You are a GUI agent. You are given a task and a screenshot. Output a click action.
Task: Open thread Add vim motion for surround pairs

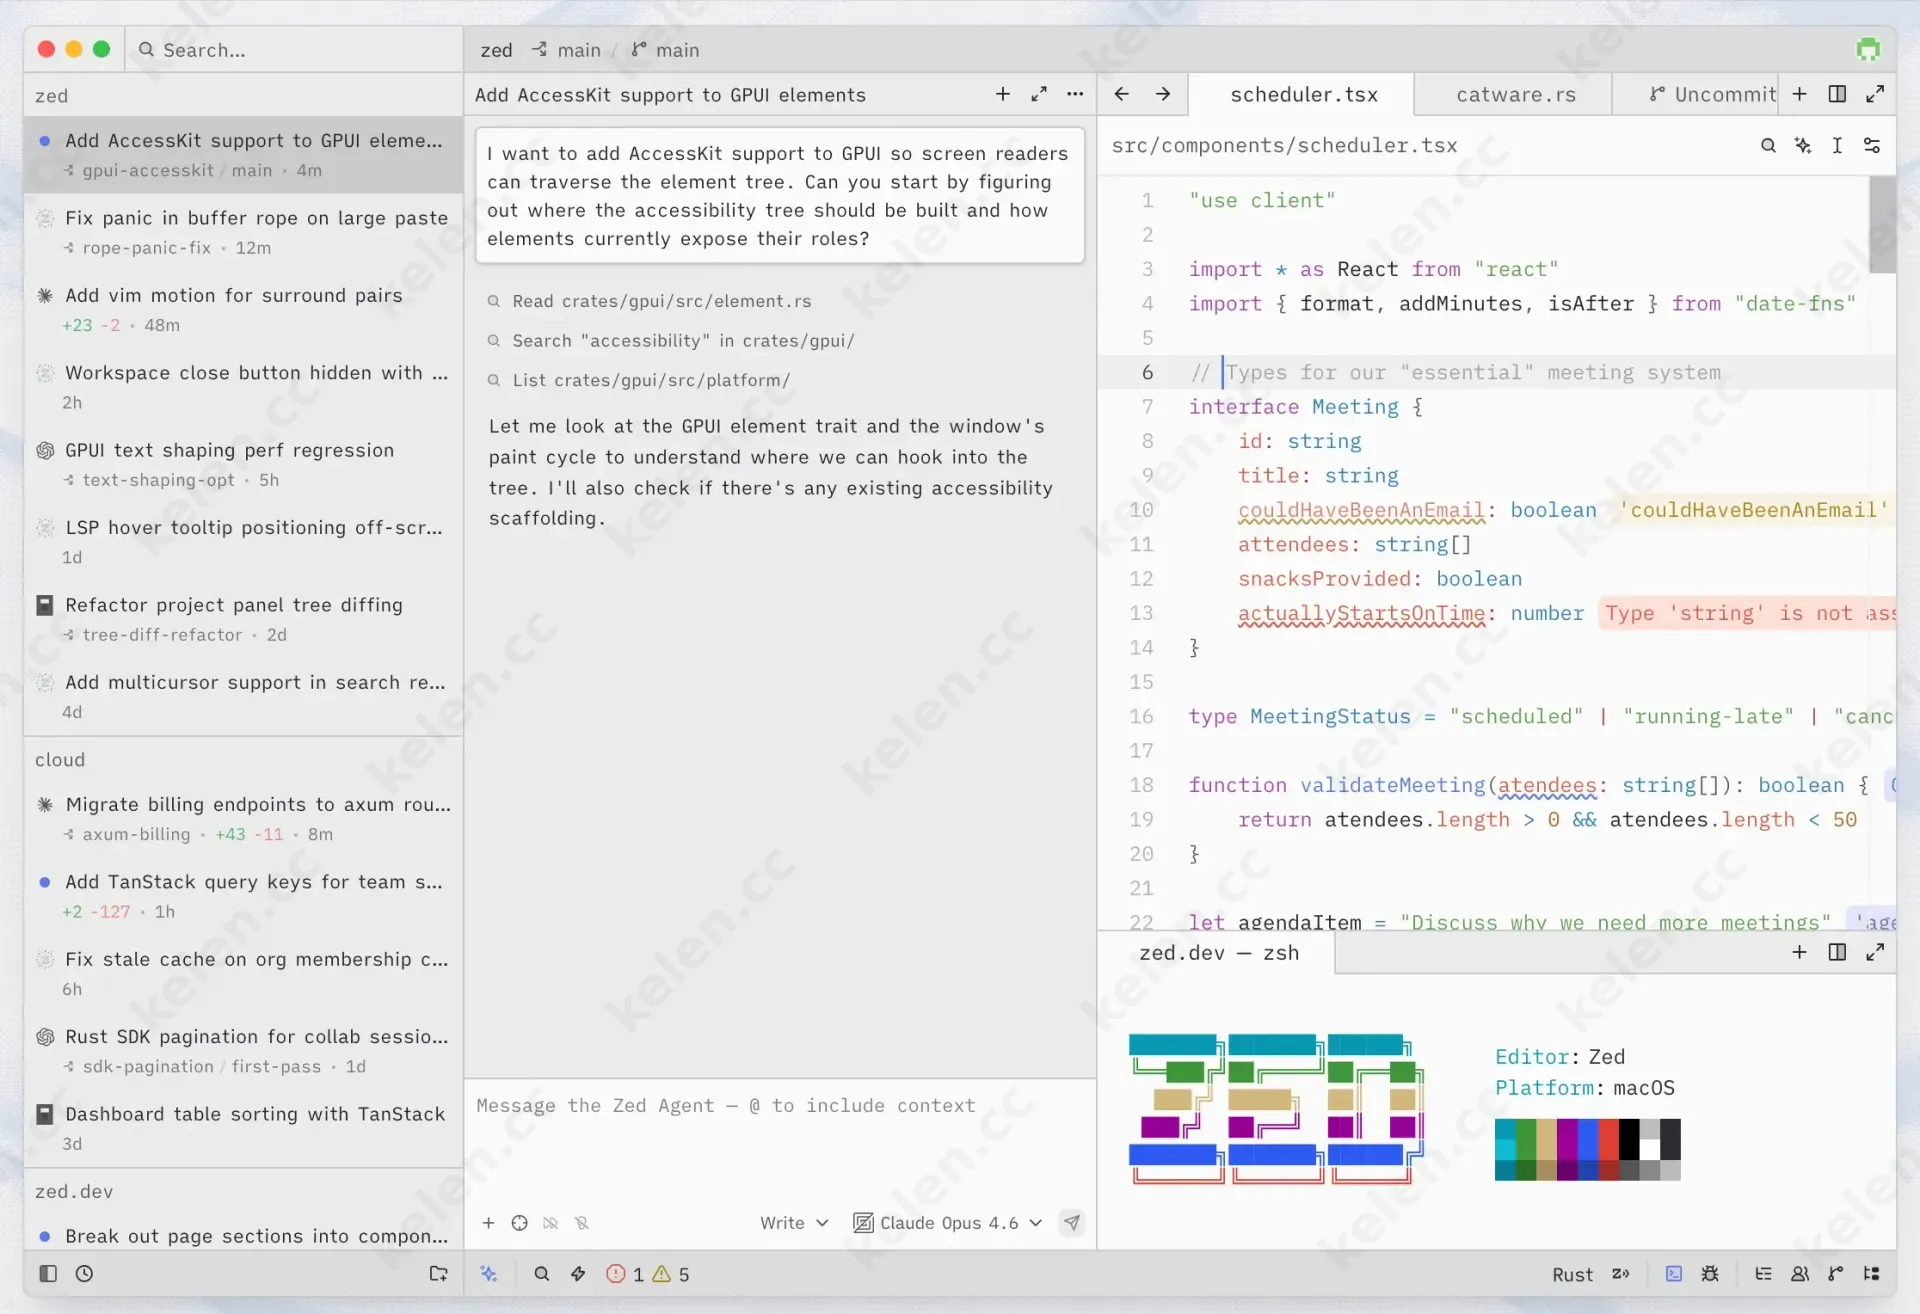click(243, 309)
